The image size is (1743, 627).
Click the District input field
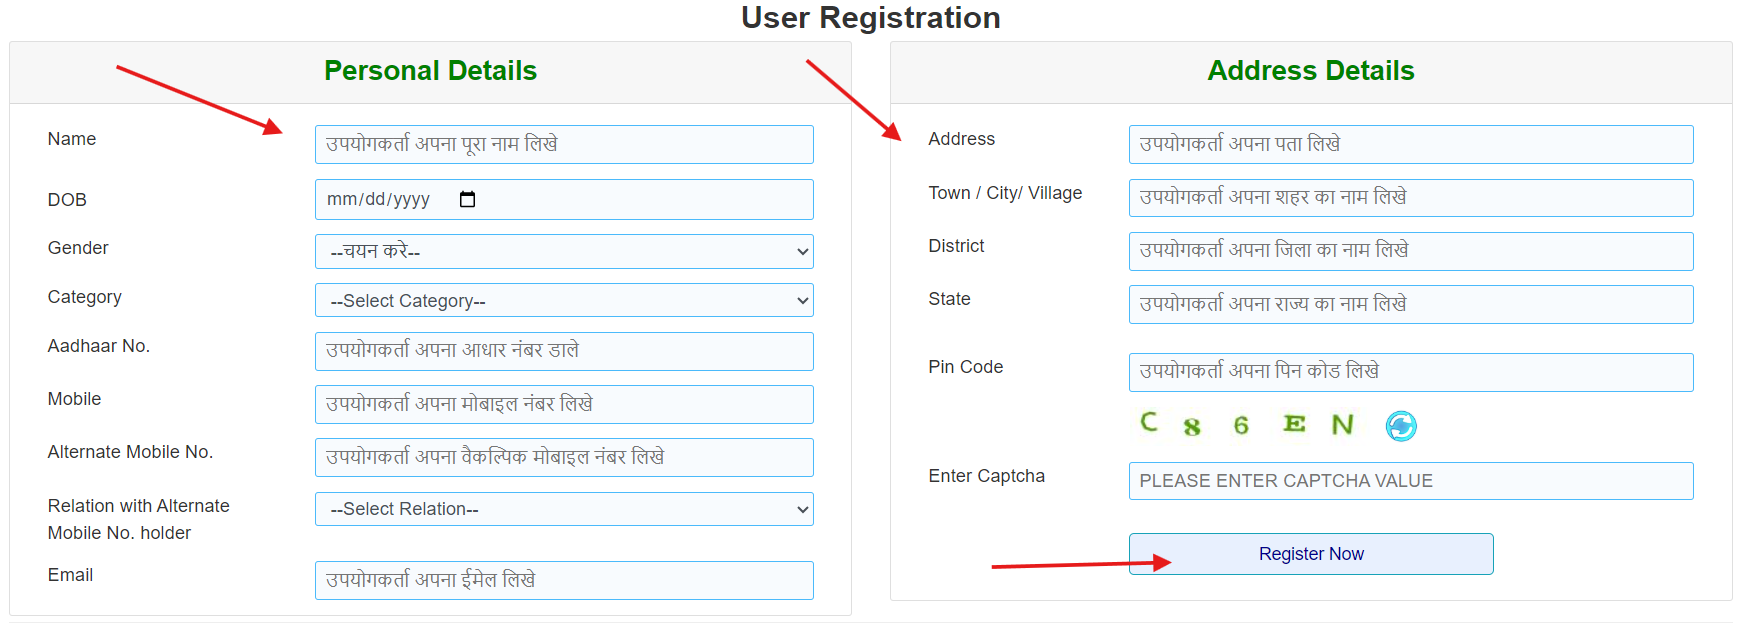point(1410,251)
